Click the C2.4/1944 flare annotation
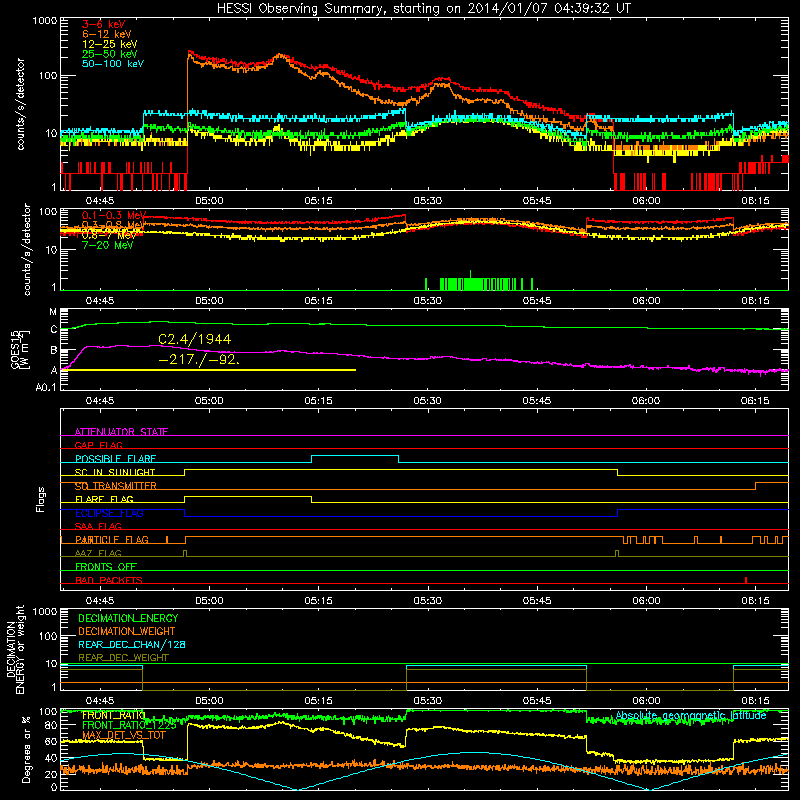The width and height of the screenshot is (800, 800). pyautogui.click(x=194, y=339)
